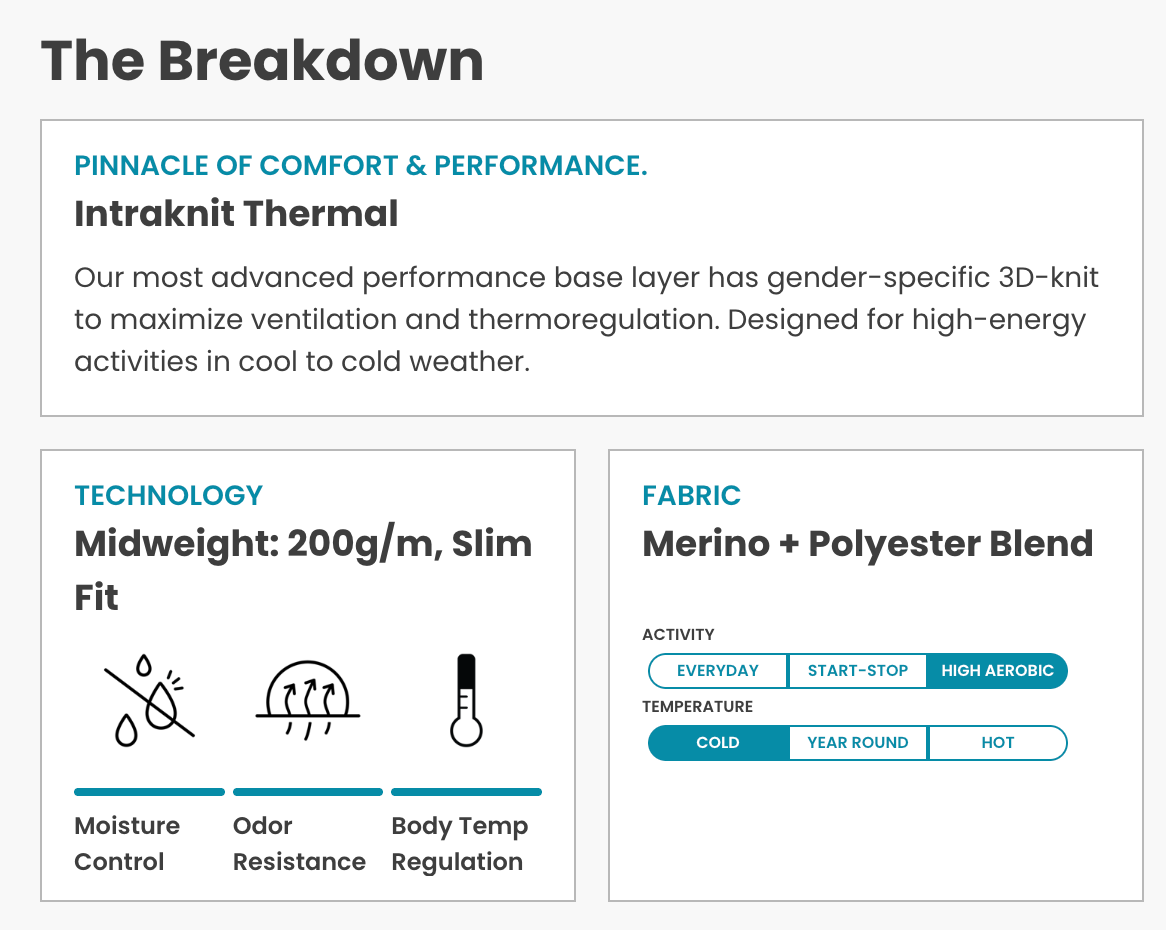Image resolution: width=1166 pixels, height=930 pixels.
Task: Click the Body Temp thermometer icon
Action: pyautogui.click(x=466, y=700)
